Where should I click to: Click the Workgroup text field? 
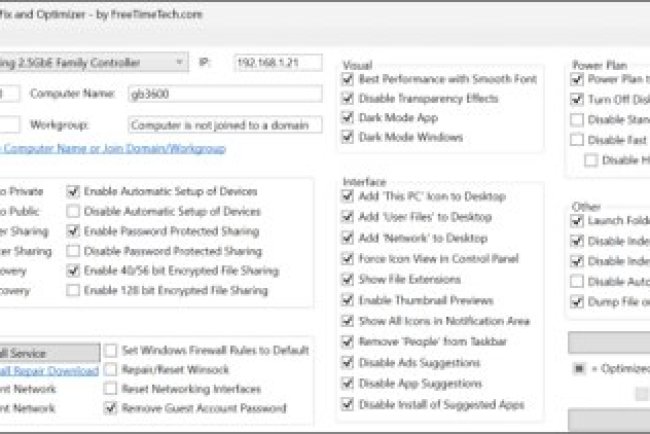click(224, 125)
